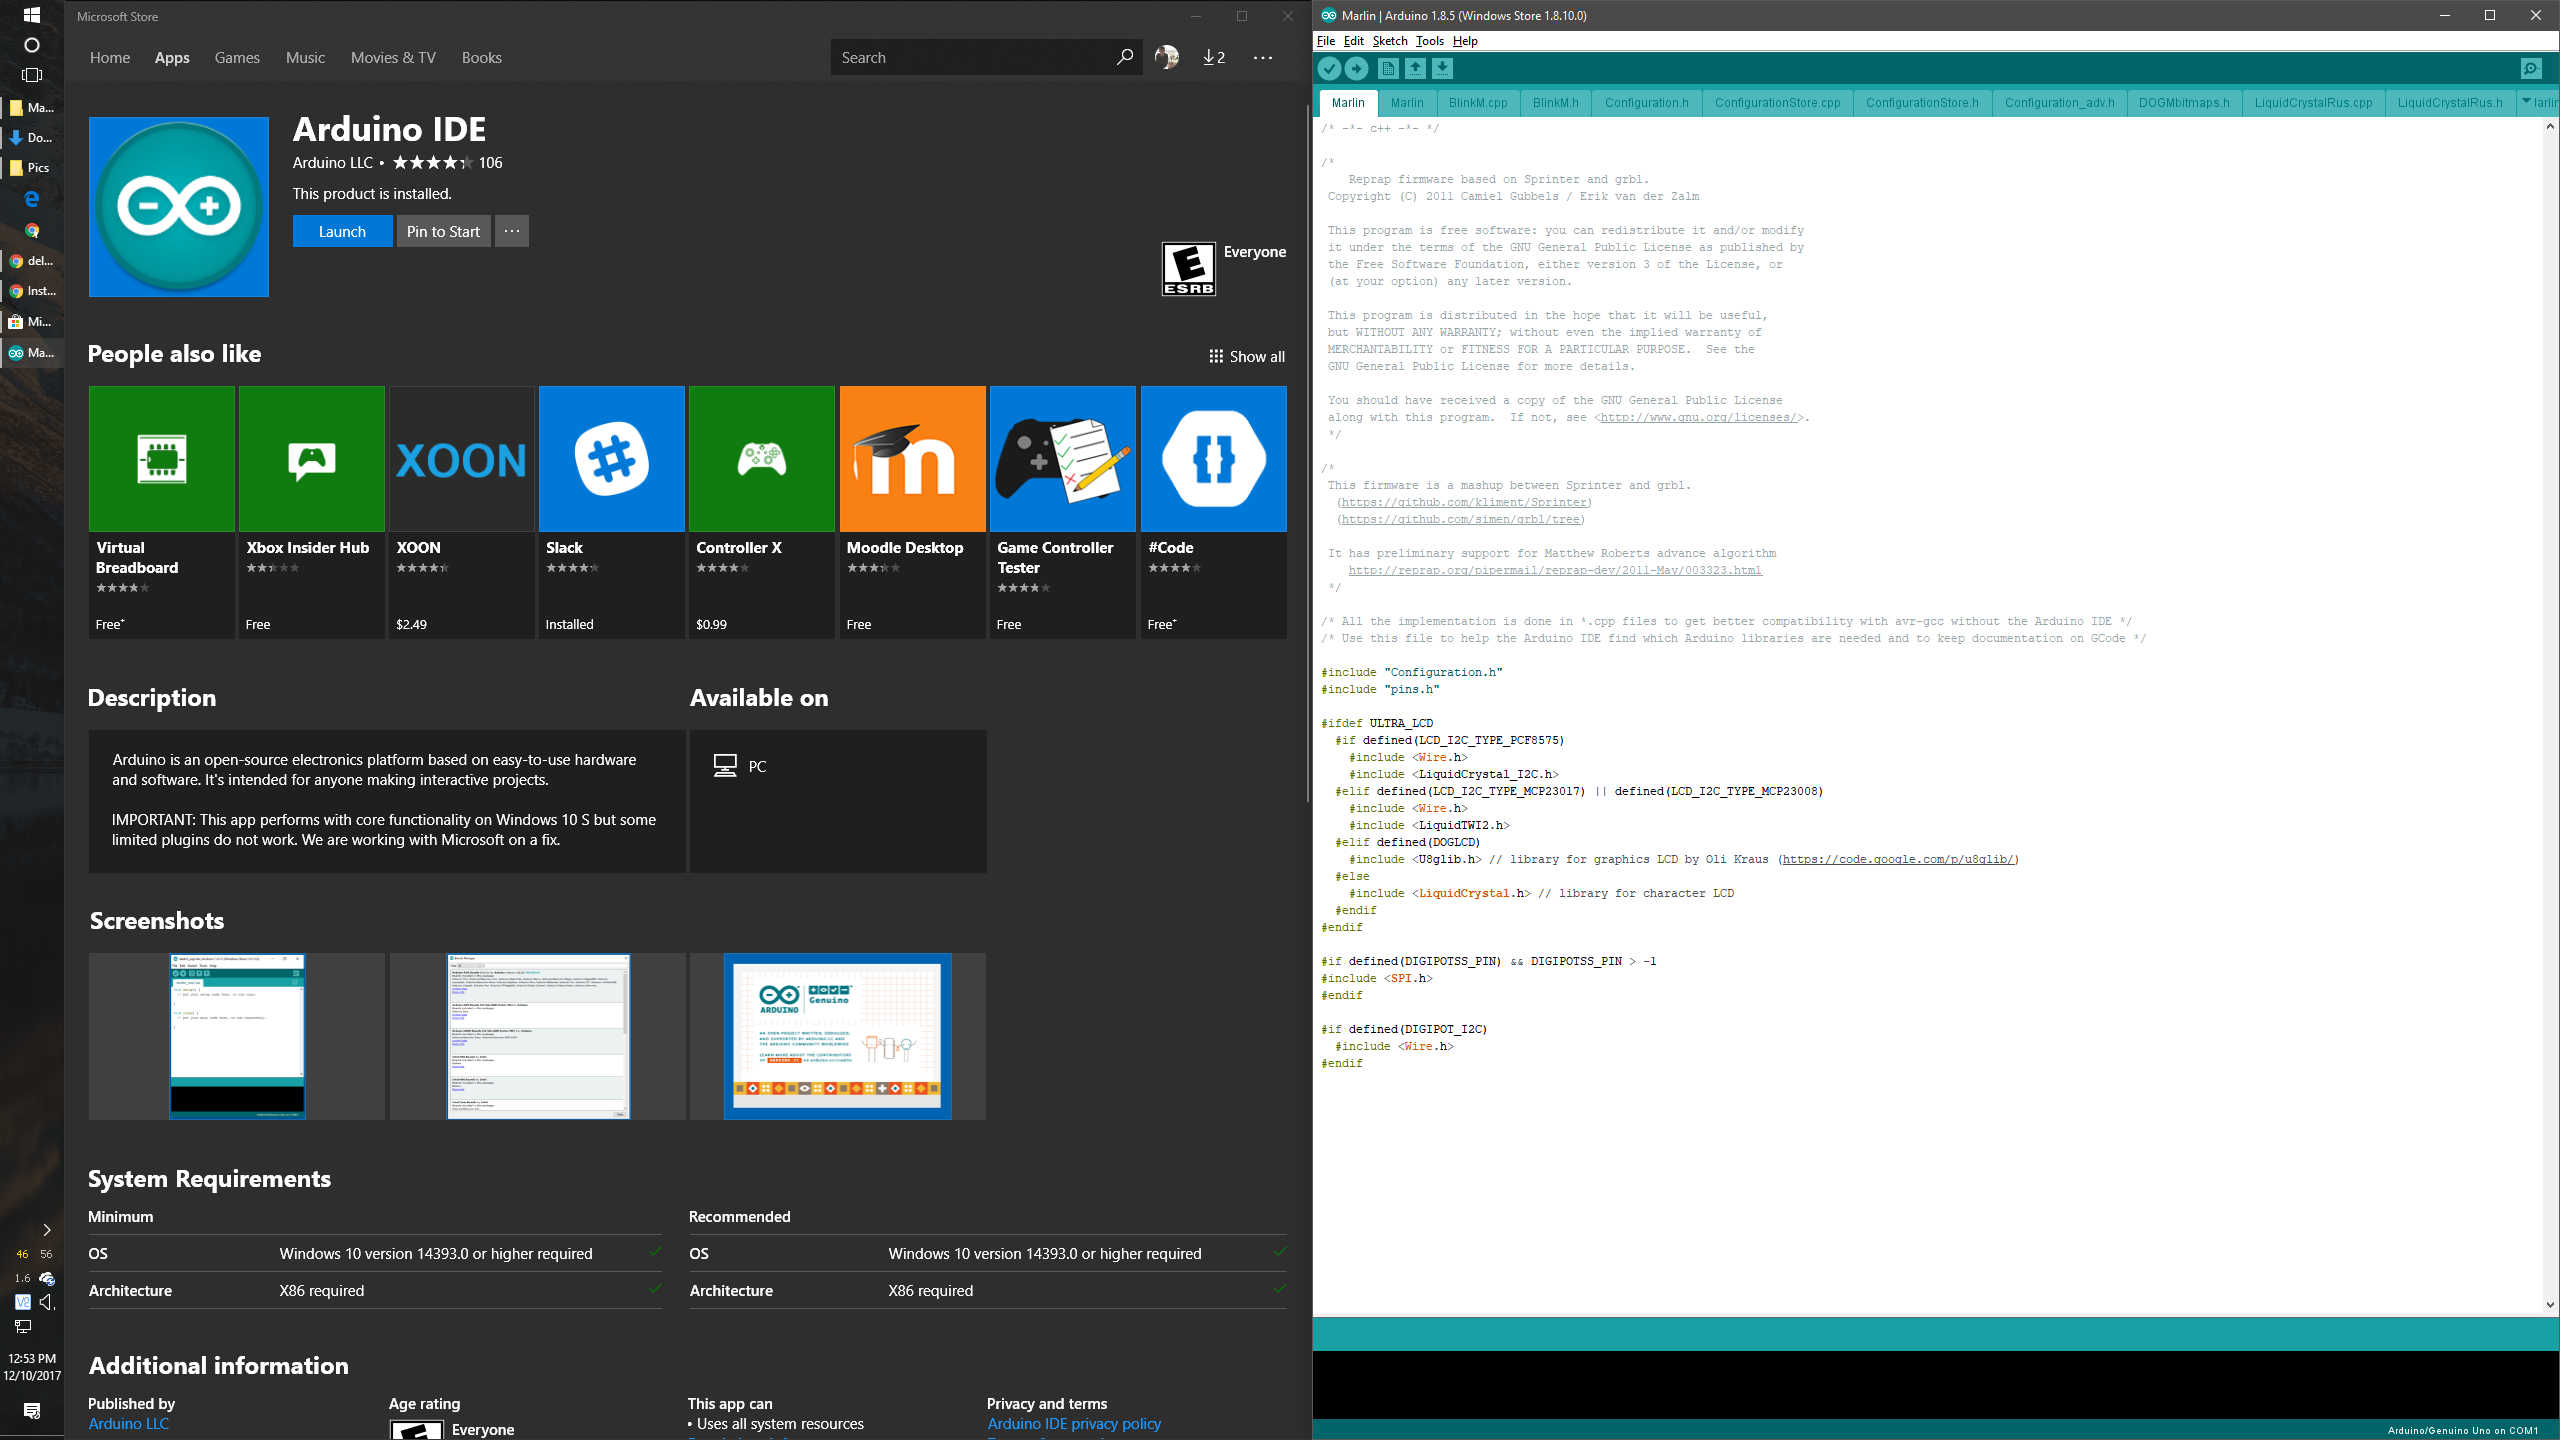Image resolution: width=2560 pixels, height=1440 pixels.
Task: Click the OneDrive sync cloud tray icon
Action: tap(46, 1278)
